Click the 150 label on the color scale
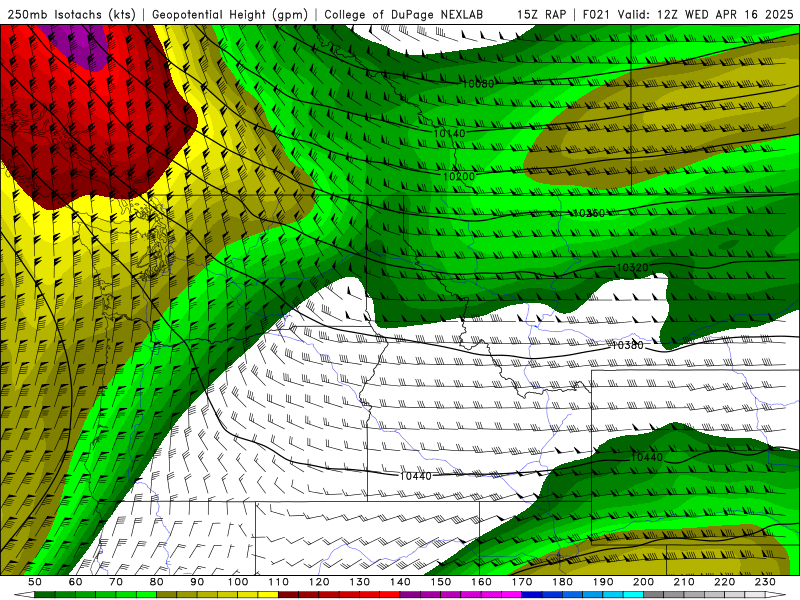This screenshot has height=600, width=800. [441, 582]
